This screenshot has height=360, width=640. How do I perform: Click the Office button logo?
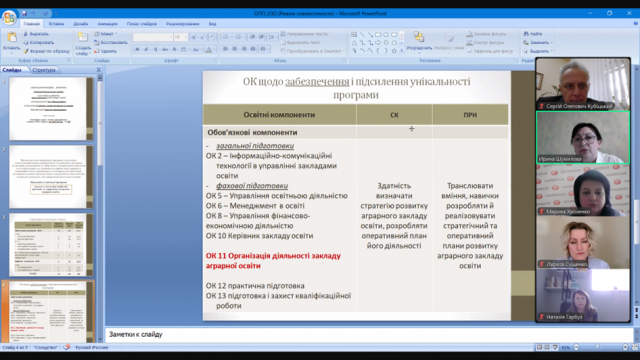pos(9,18)
